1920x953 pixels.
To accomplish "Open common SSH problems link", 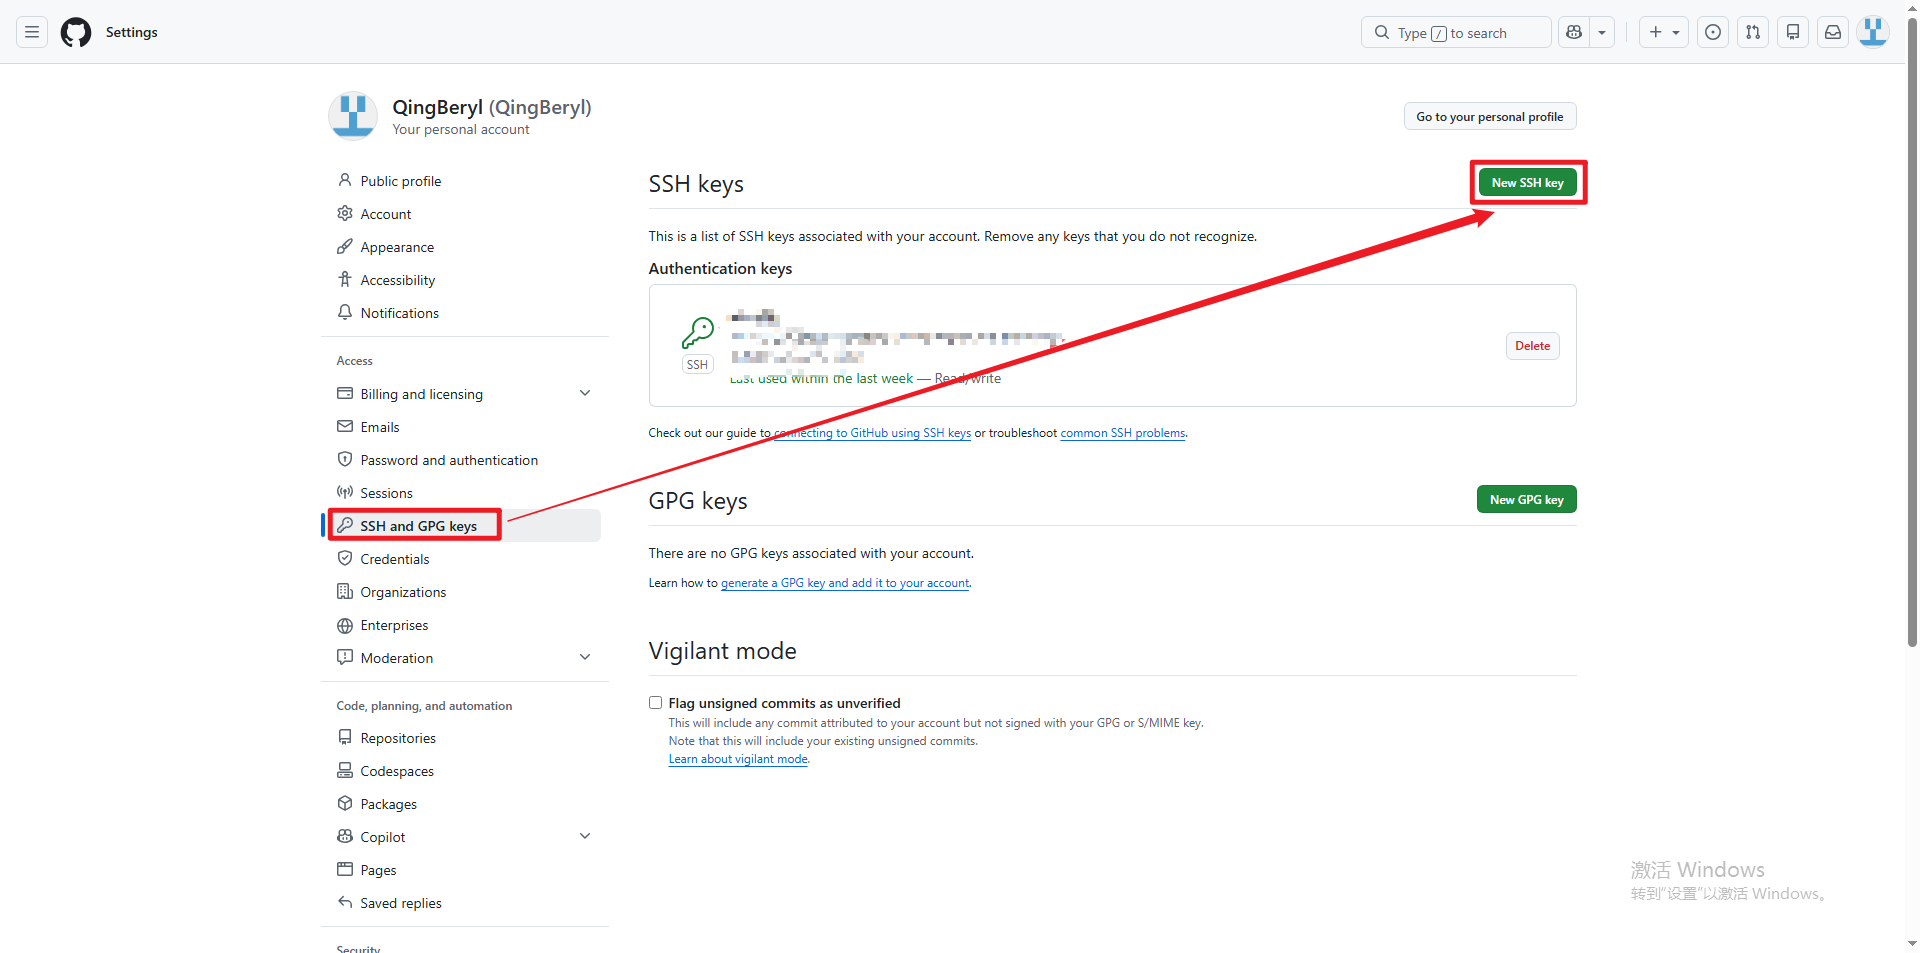I will click(x=1123, y=433).
